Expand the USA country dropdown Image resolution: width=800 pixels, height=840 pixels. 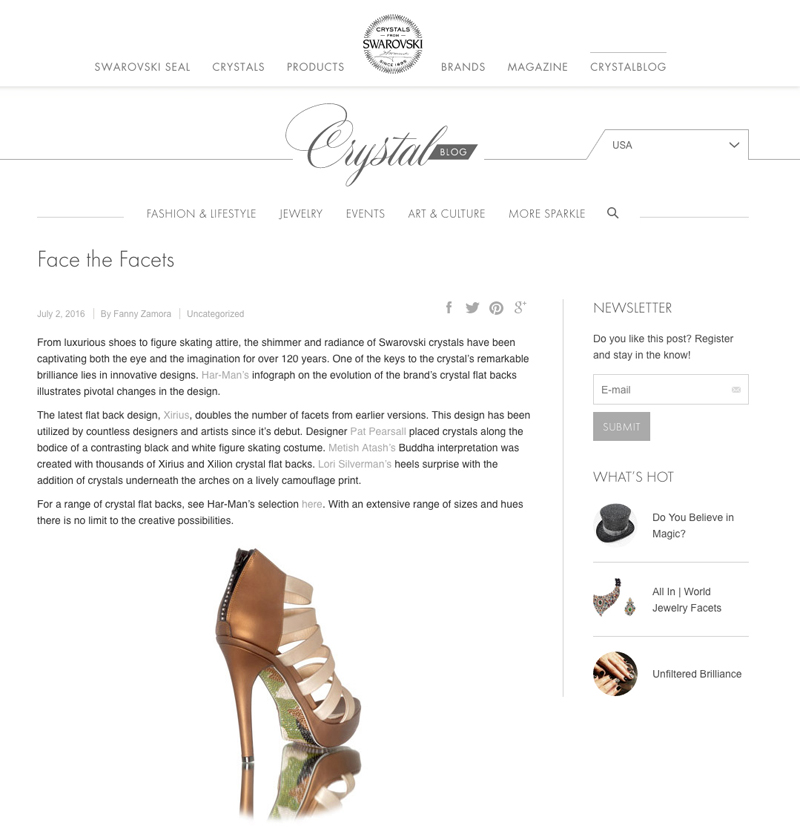tap(675, 145)
